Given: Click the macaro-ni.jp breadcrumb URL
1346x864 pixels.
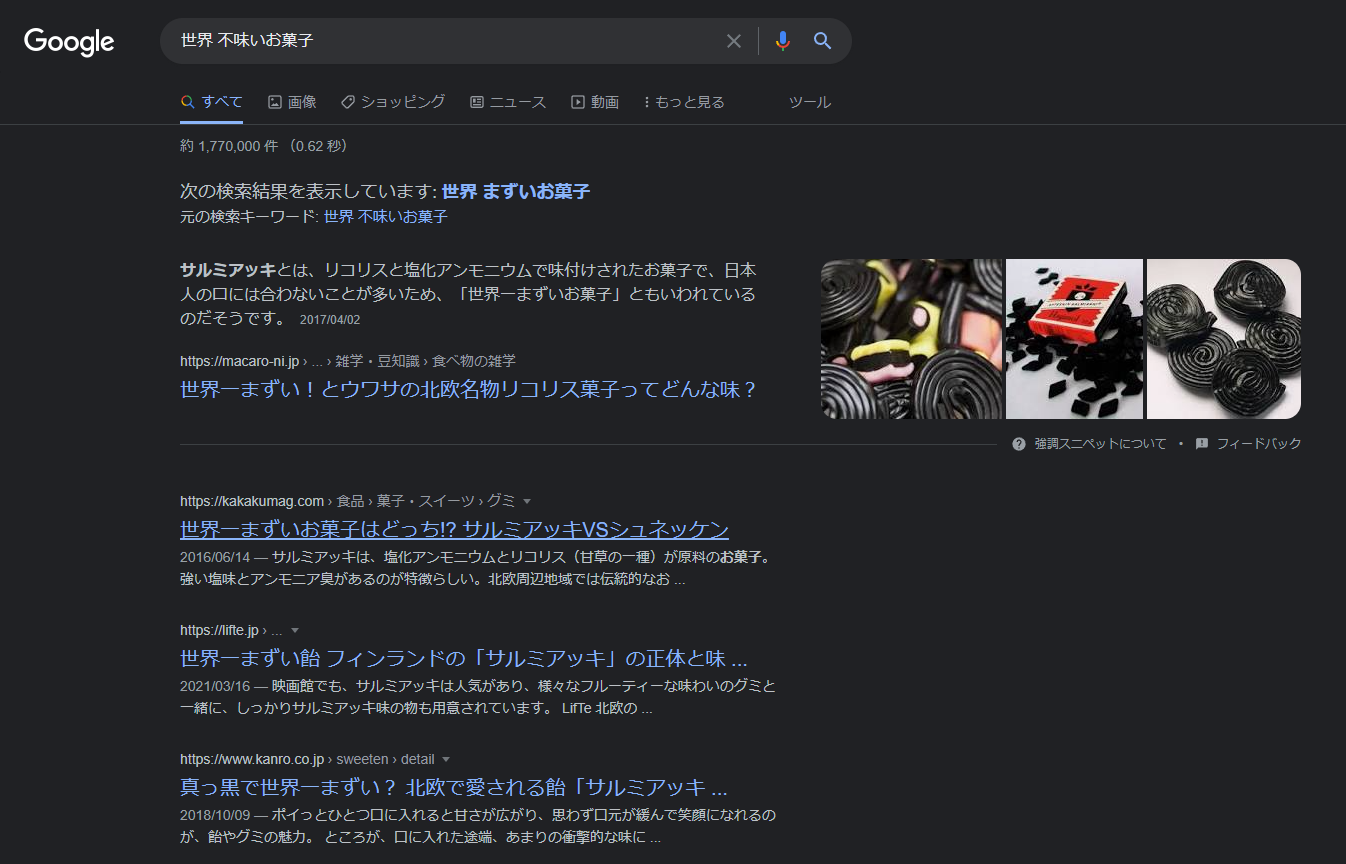Looking at the screenshot, I should pos(348,361).
